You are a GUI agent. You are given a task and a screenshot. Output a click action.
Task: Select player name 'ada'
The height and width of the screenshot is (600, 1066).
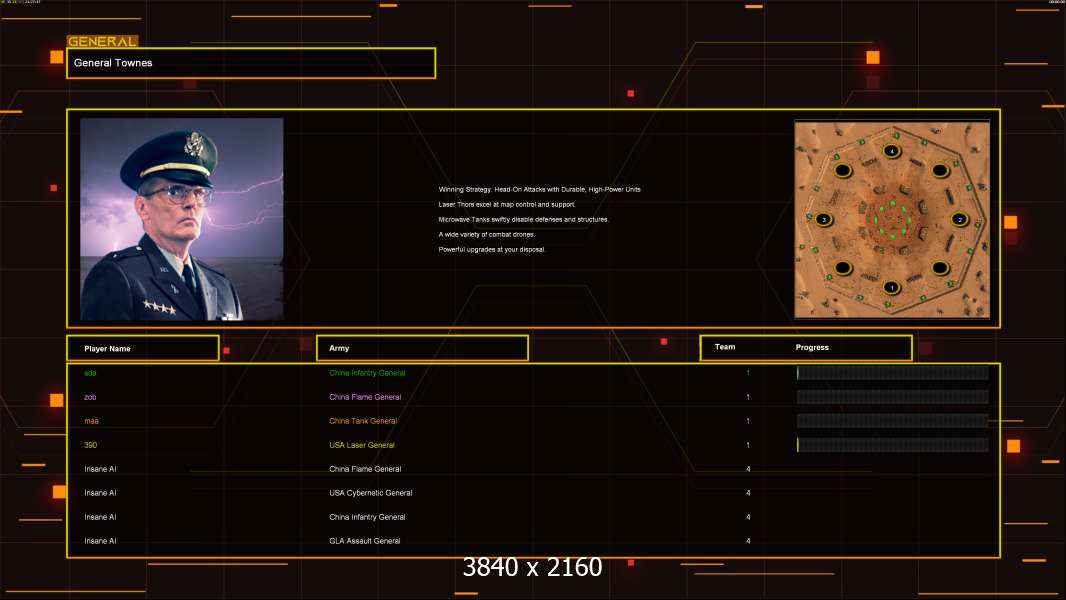[x=90, y=373]
